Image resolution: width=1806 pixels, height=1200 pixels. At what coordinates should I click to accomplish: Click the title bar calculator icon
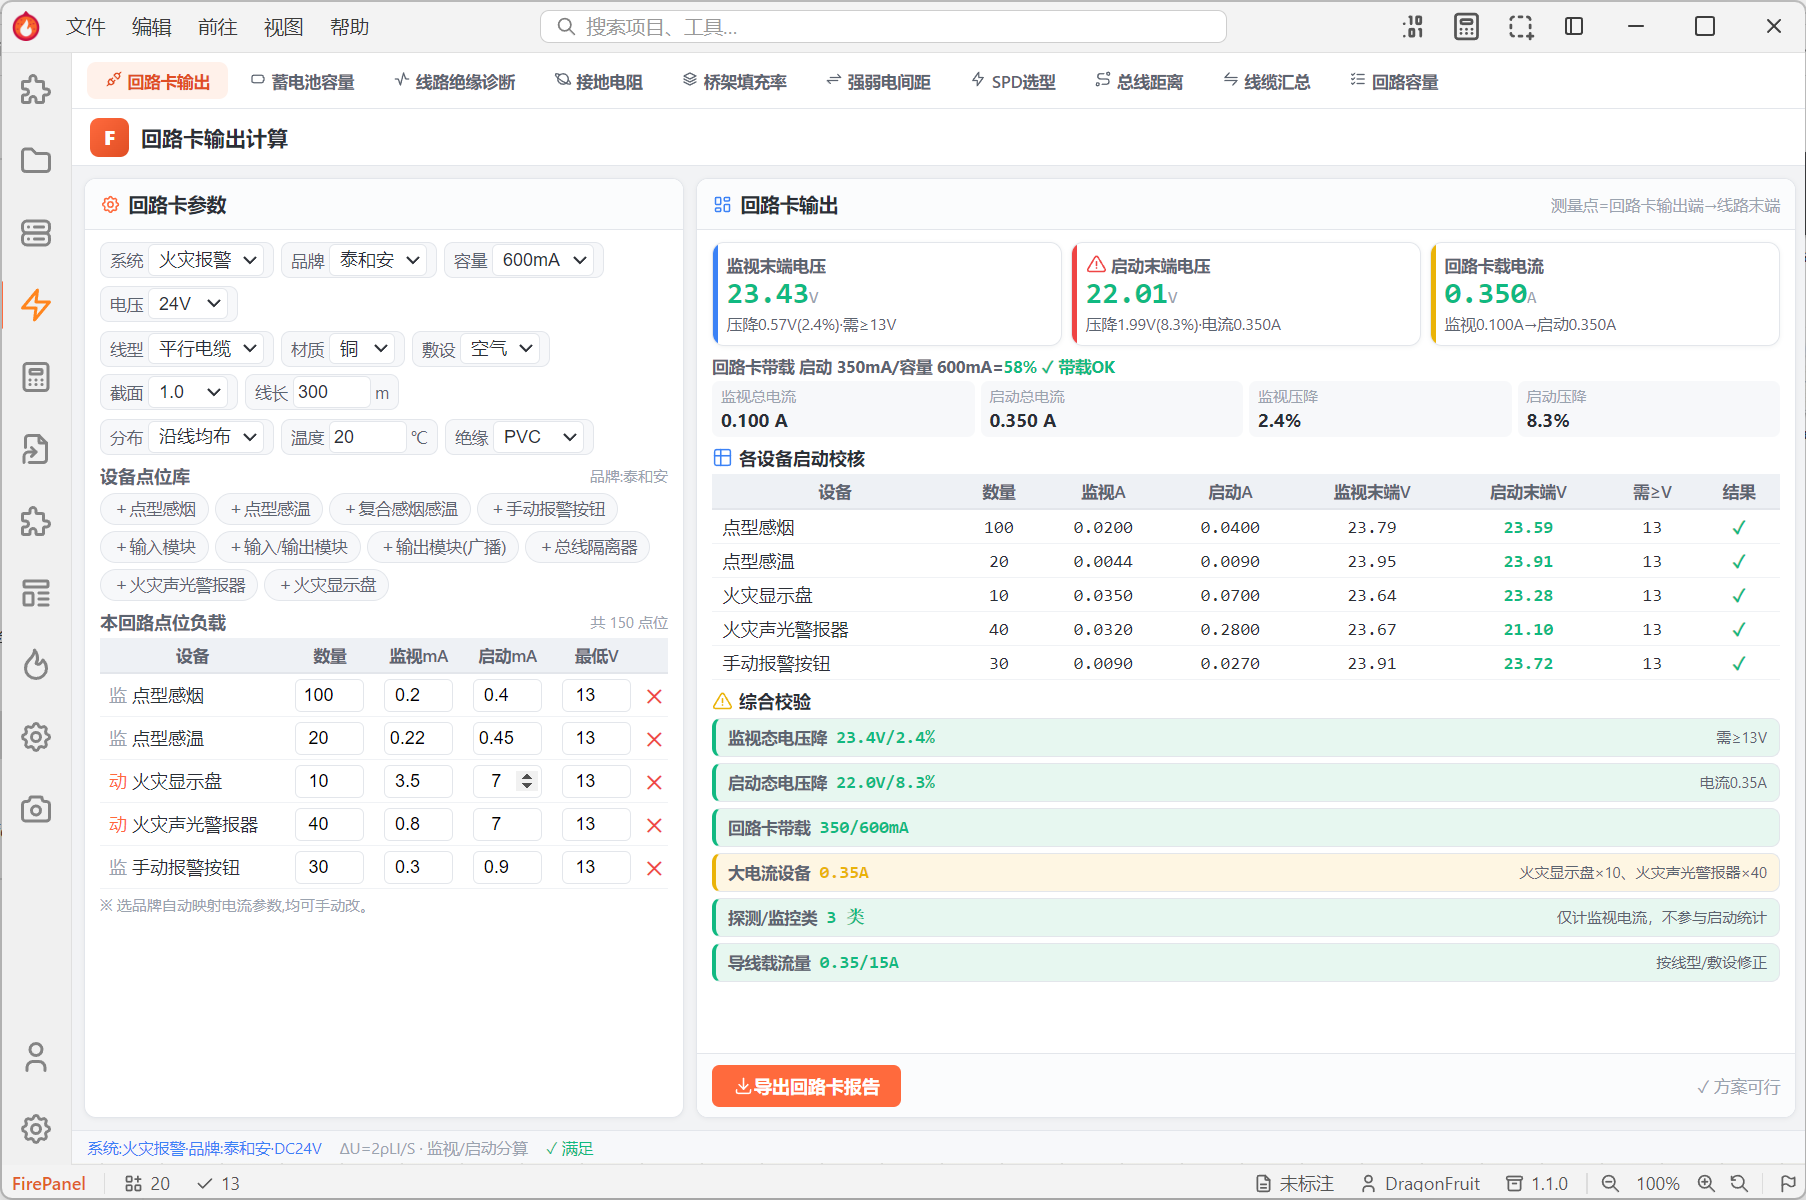pyautogui.click(x=1466, y=27)
